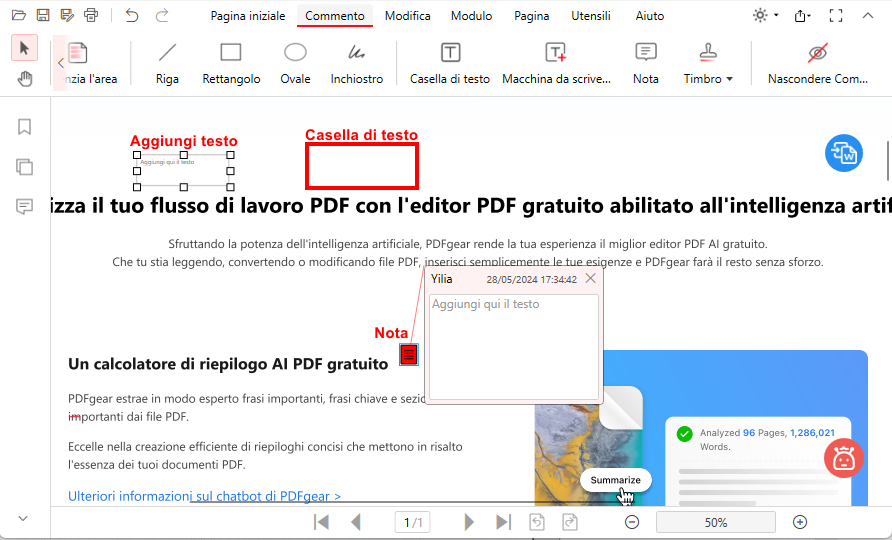Click the red Casella di testo rectangle

click(x=362, y=166)
